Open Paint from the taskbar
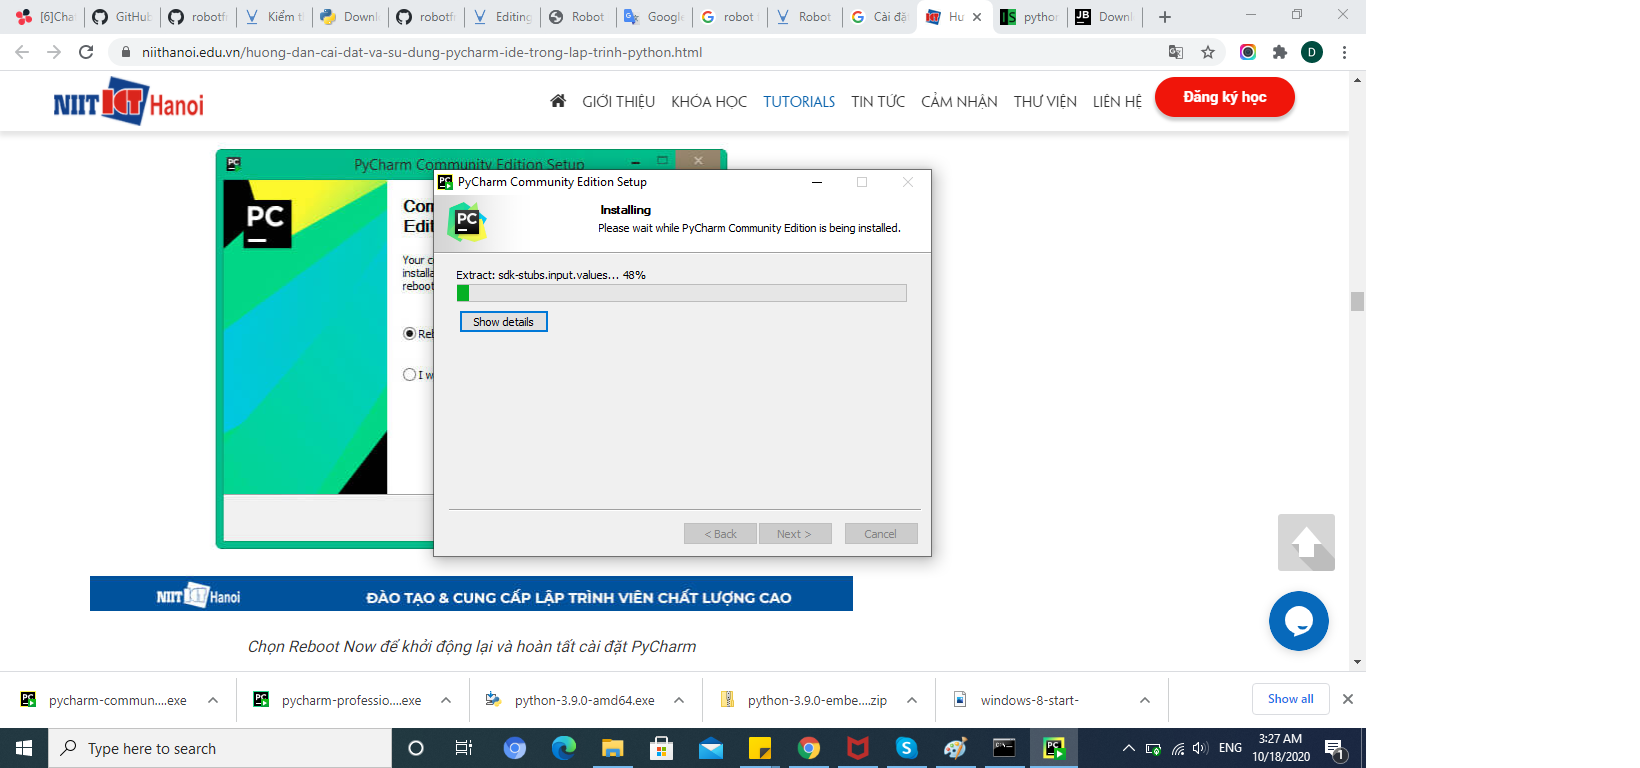This screenshot has height=768, width=1640. (x=956, y=748)
